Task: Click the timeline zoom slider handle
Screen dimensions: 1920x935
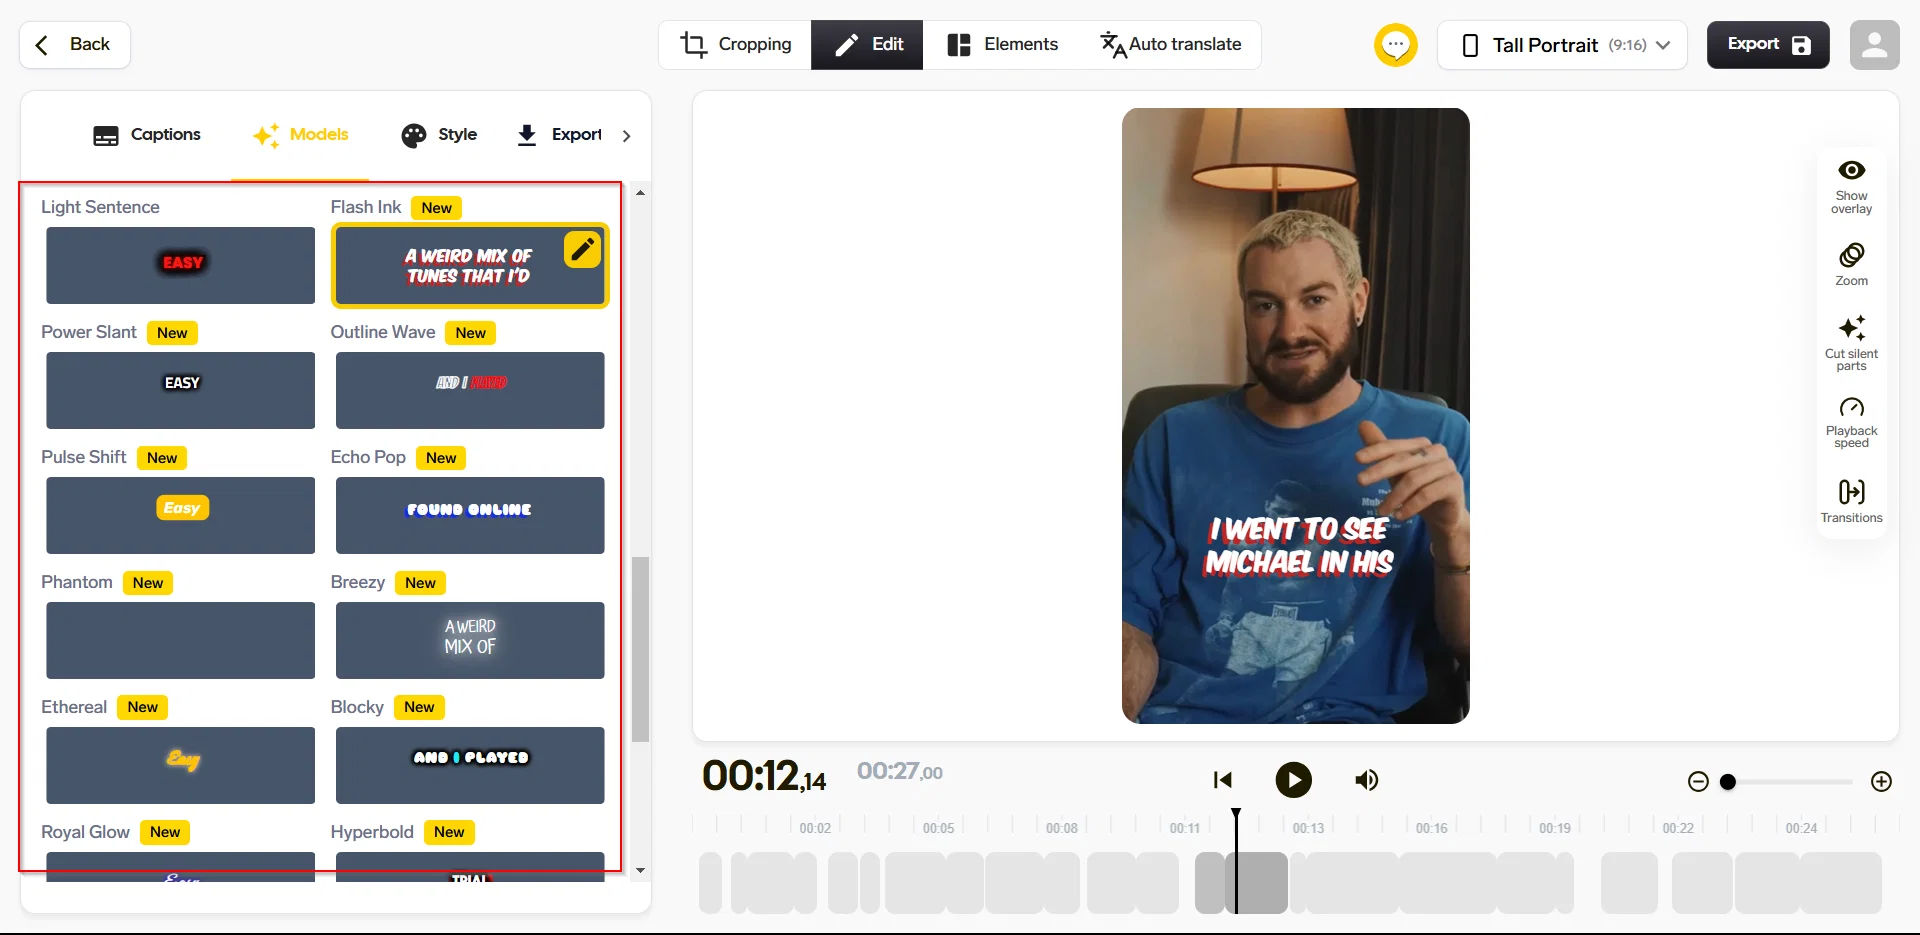Action: [x=1727, y=782]
